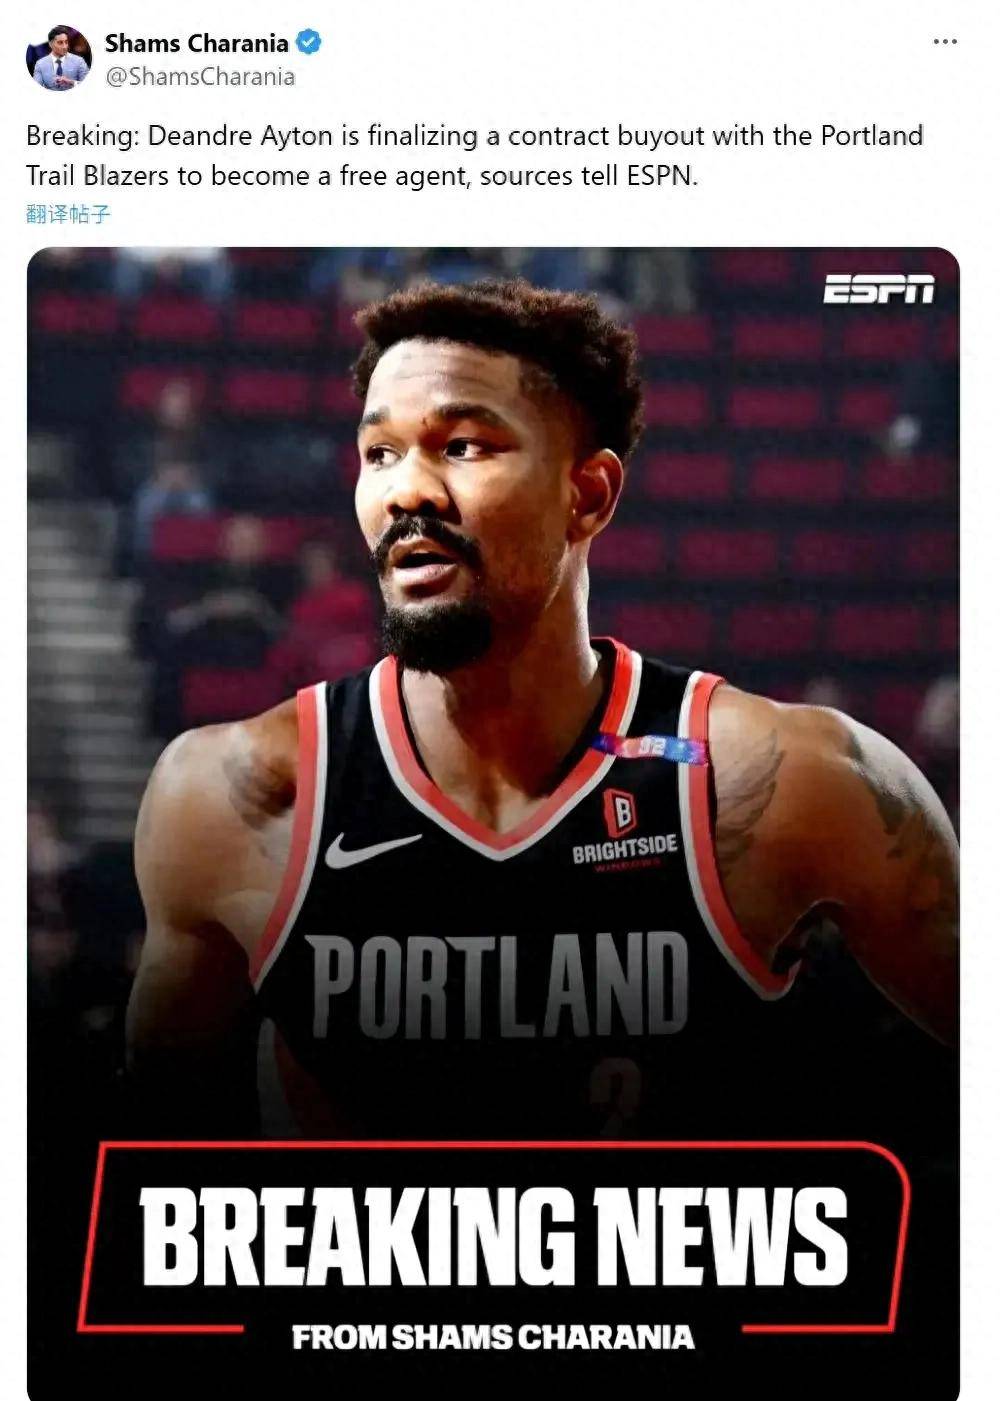Click the FROM SHAMS CHARANIA caption
Screen dimensions: 1001x1401
(x=493, y=1337)
